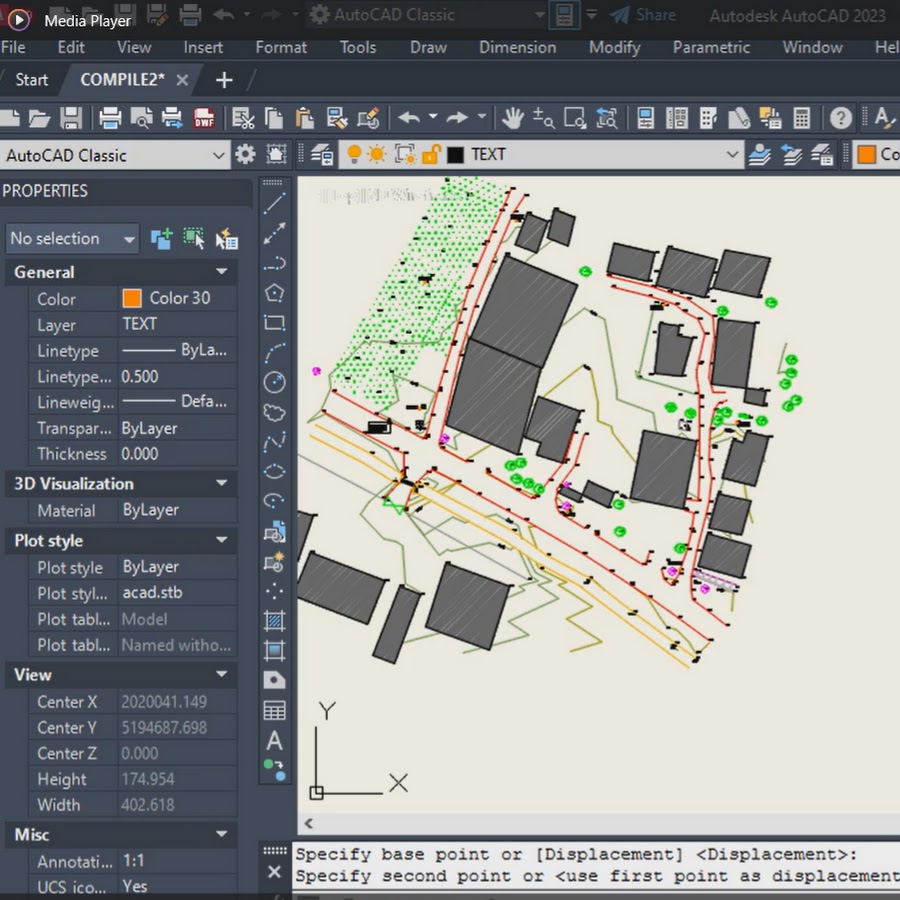Switch to the Start tab
The image size is (900, 900).
(32, 80)
